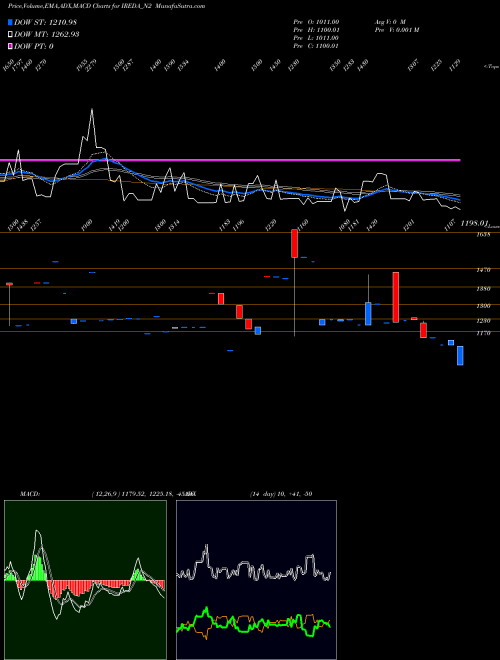Select the 'DOW MT: 1262.93' legend text
The width and height of the screenshot is (500, 660).
tap(47, 34)
